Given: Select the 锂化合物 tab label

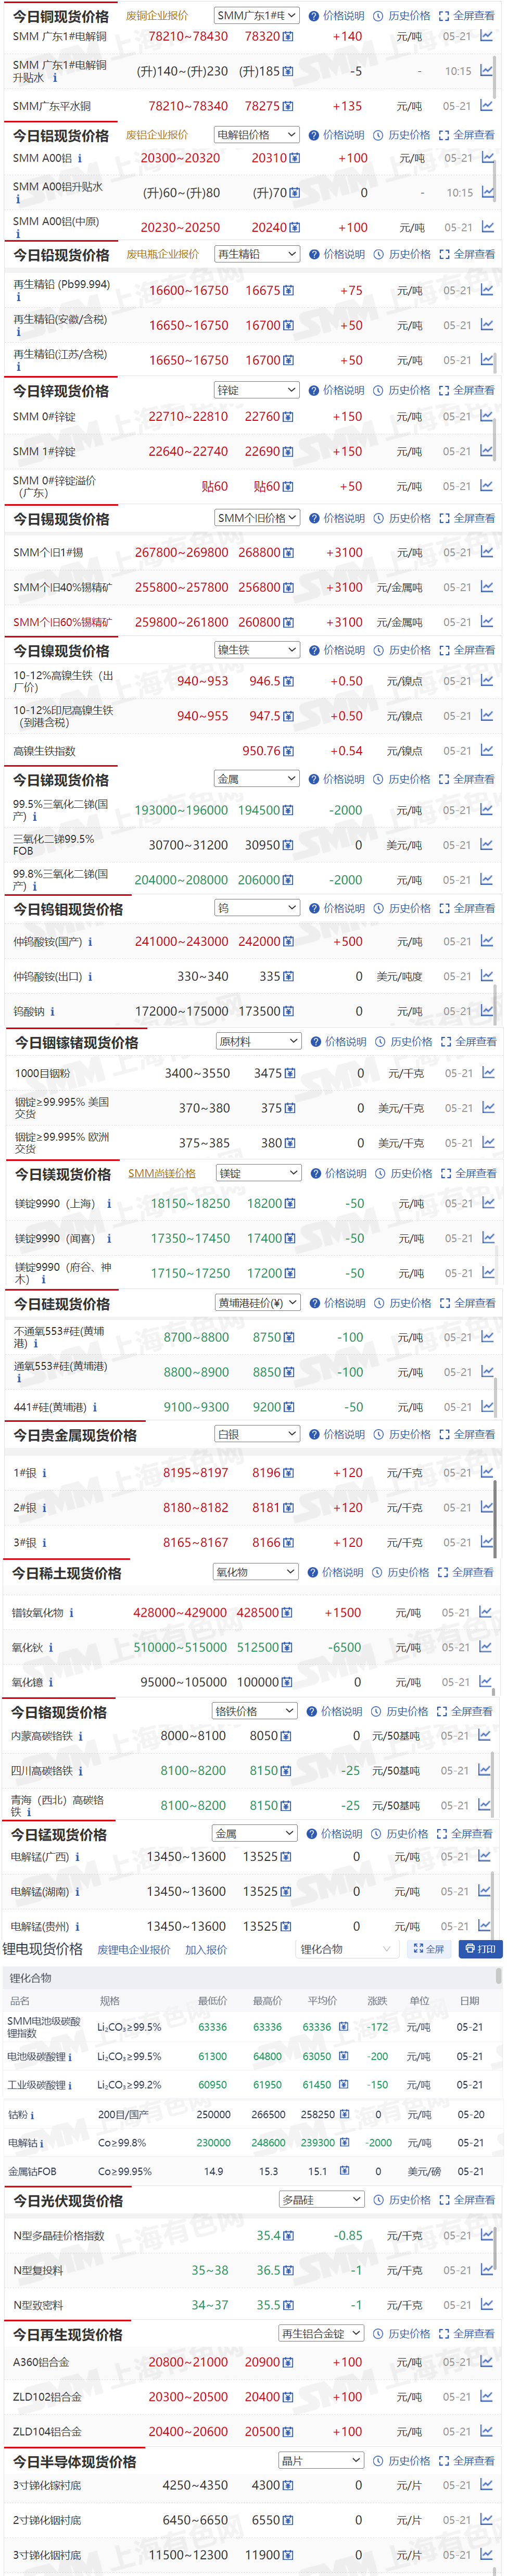Looking at the screenshot, I should tap(31, 1979).
